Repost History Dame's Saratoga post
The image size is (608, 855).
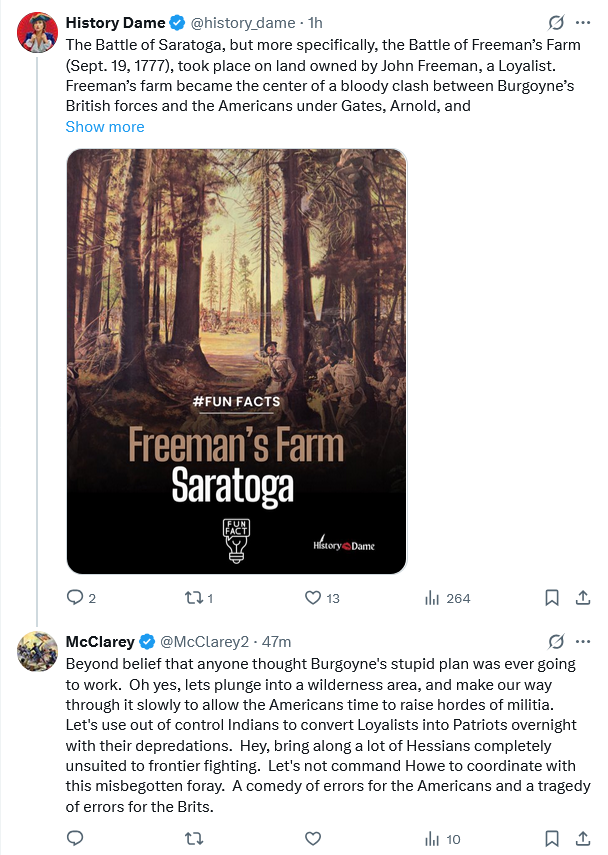coord(194,598)
